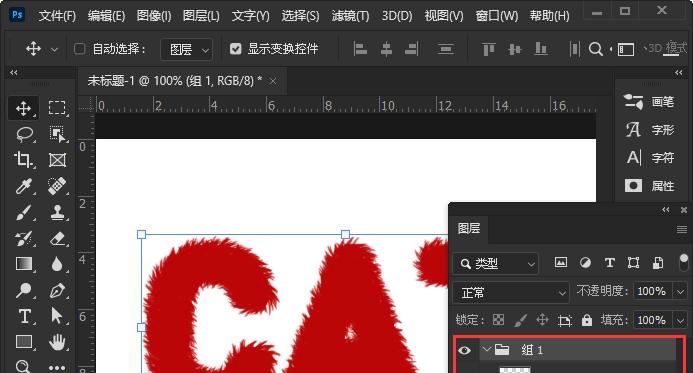Align horizontal centers in options bar
Viewport: 693px width, 373px height.
[386, 49]
